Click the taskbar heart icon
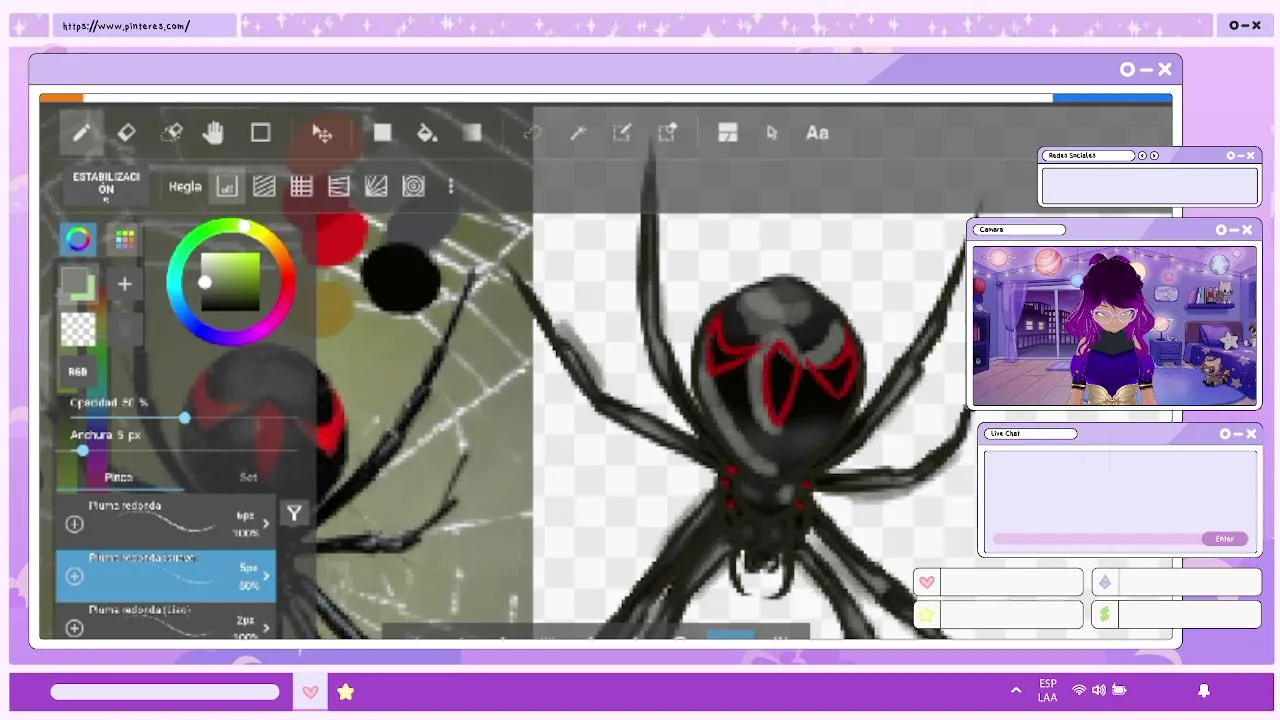Screen dimensions: 1280x720 tap(310, 692)
